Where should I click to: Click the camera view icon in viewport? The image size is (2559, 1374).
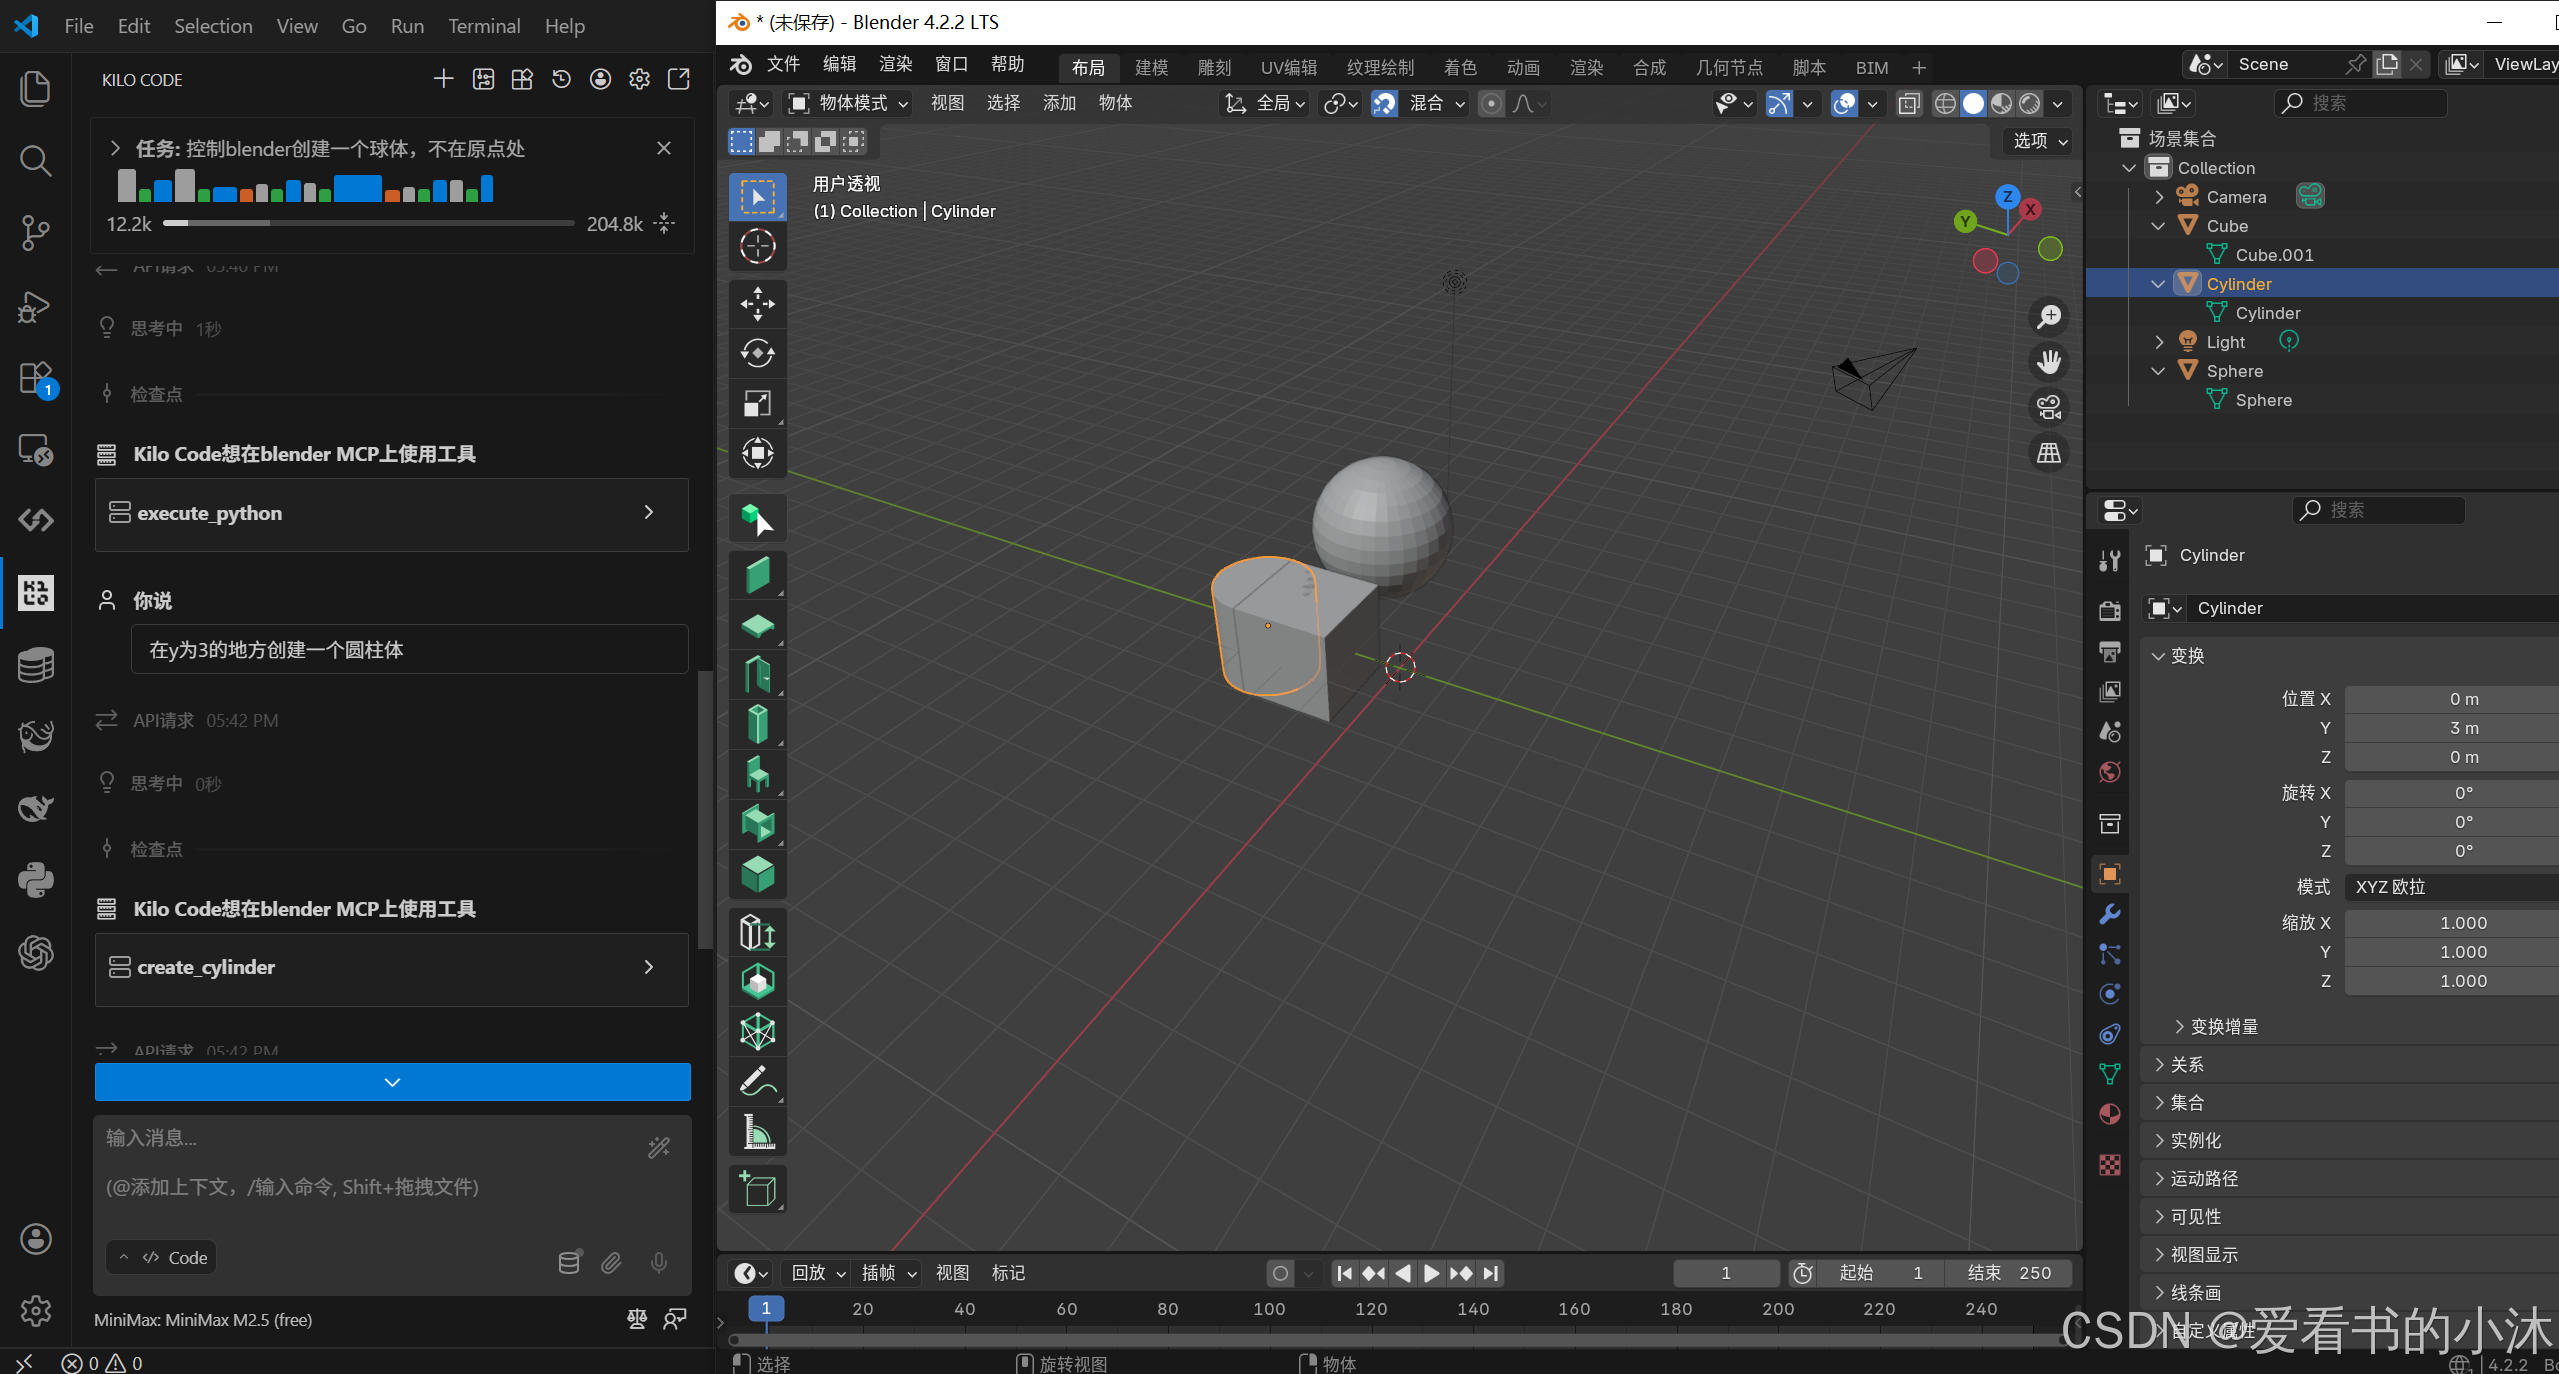pyautogui.click(x=2049, y=407)
